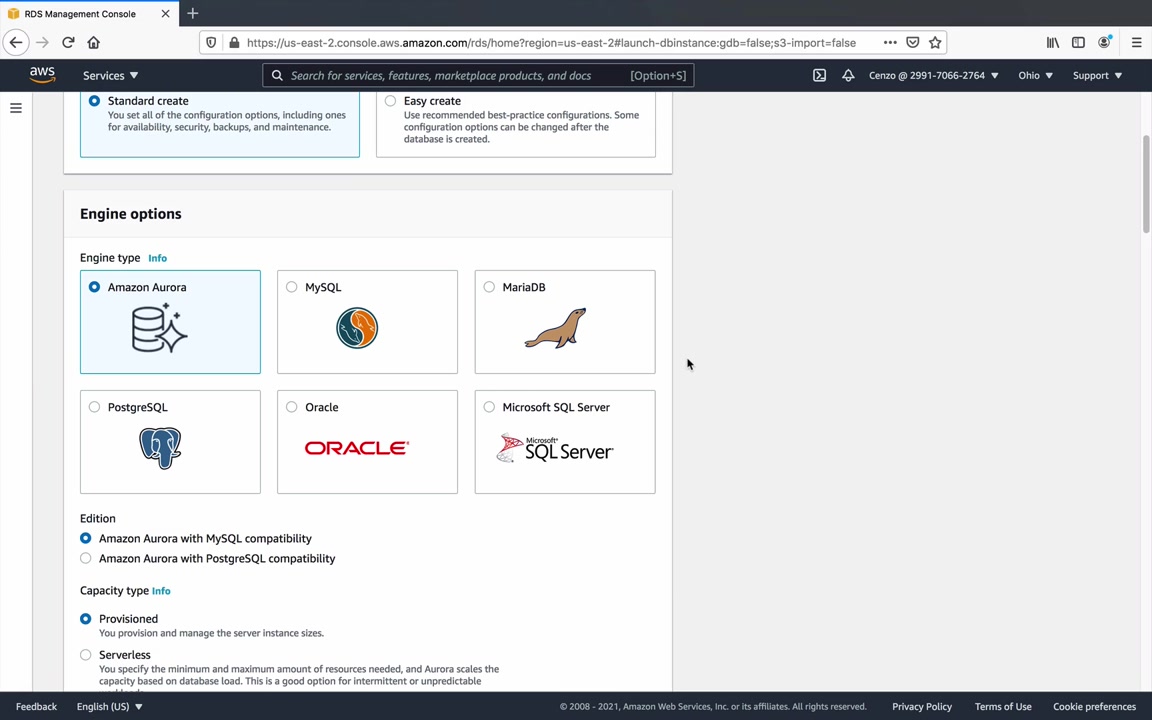Image resolution: width=1152 pixels, height=720 pixels.
Task: Close the RDS Management Console tab
Action: click(165, 13)
